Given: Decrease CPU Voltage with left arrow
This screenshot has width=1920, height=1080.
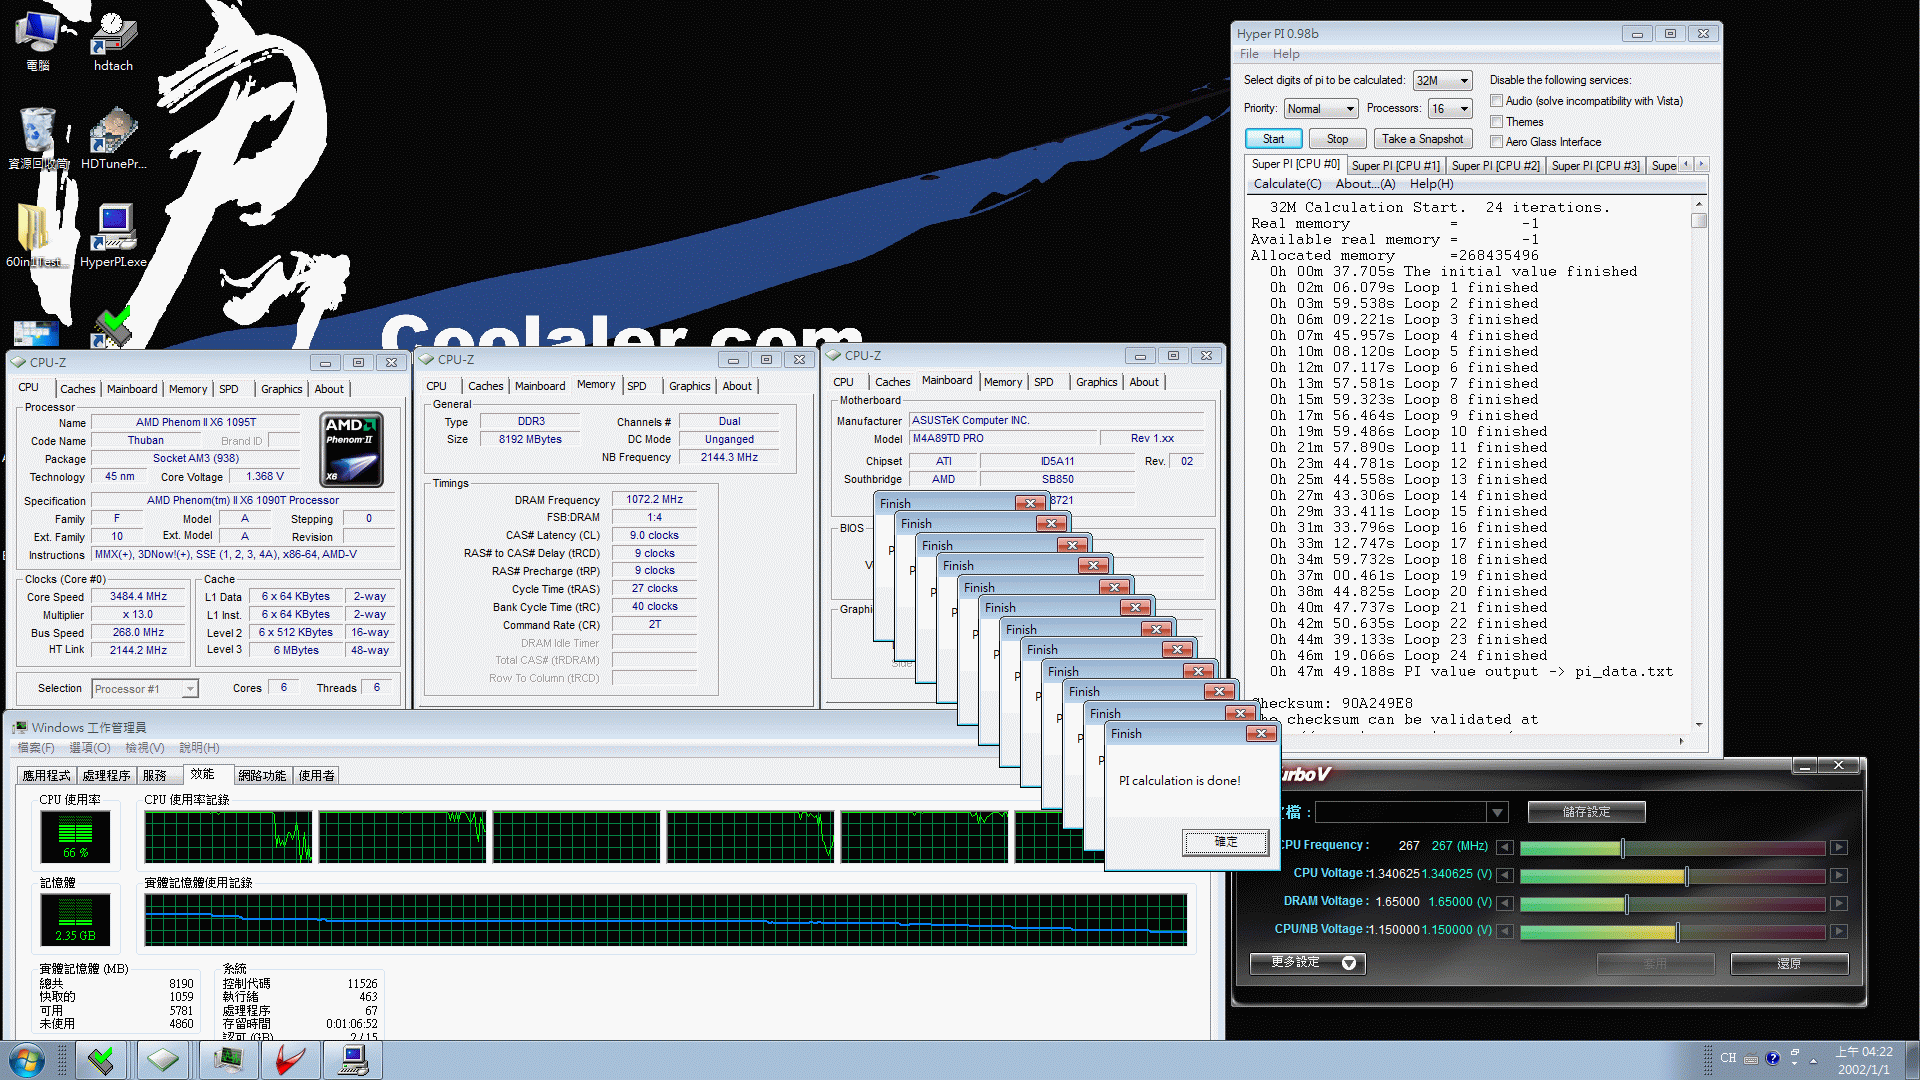Looking at the screenshot, I should [1504, 875].
